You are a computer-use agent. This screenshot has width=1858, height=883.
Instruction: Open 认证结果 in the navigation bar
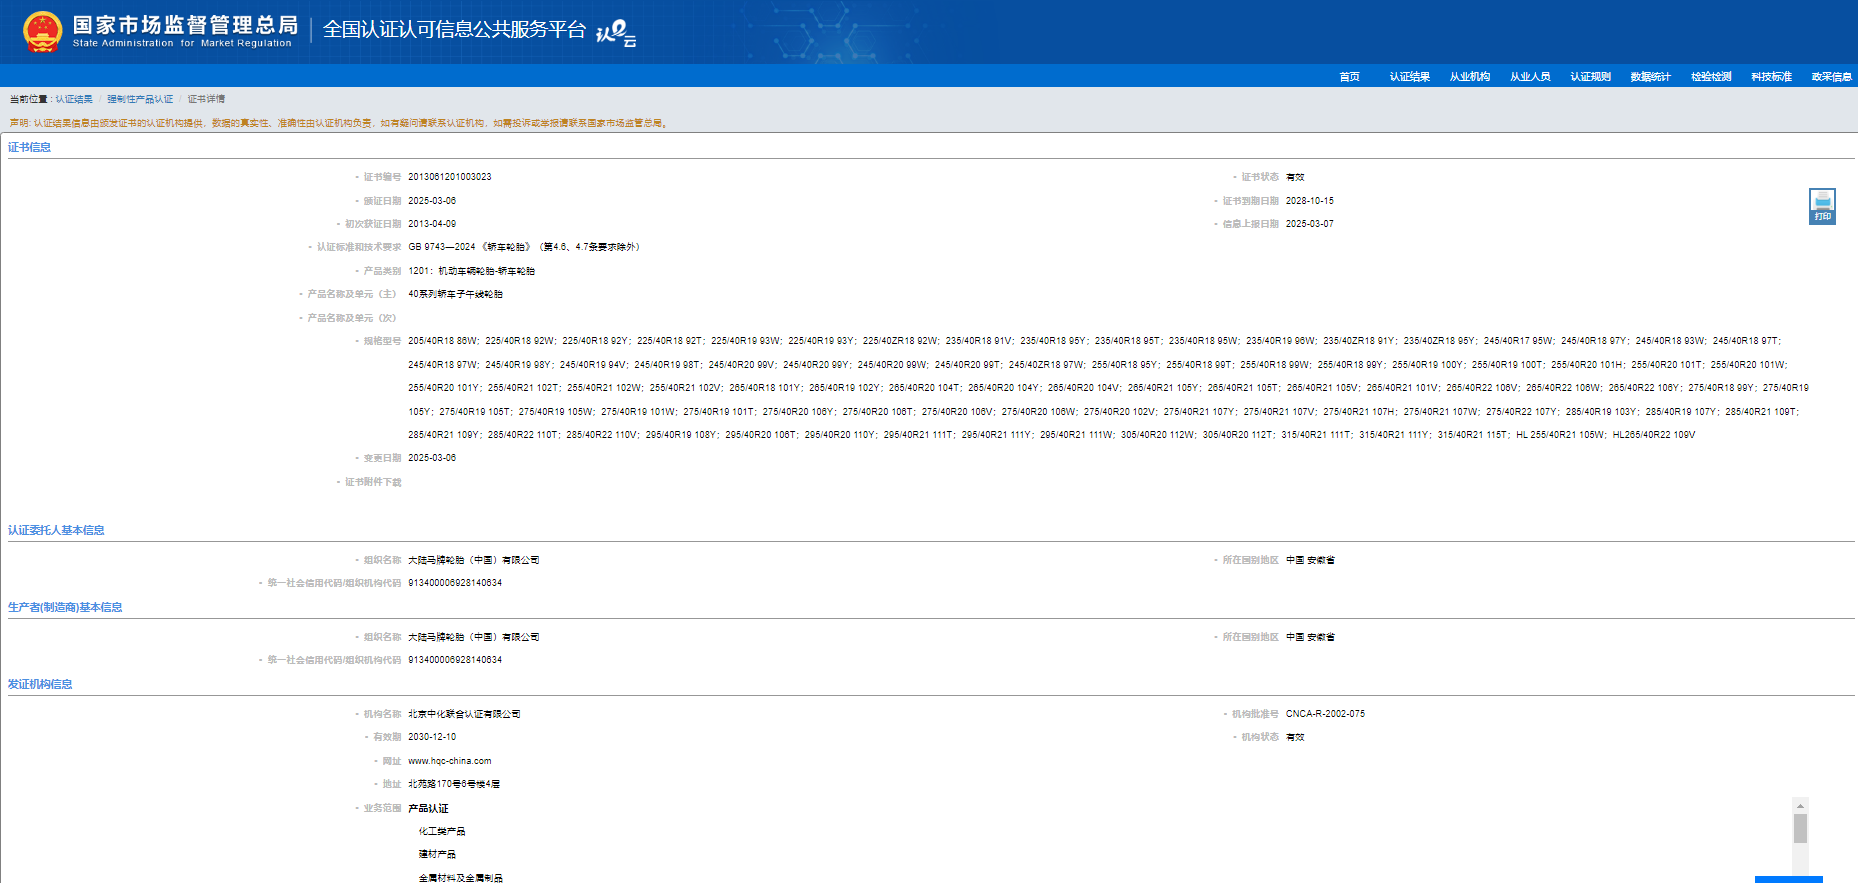coord(1409,77)
